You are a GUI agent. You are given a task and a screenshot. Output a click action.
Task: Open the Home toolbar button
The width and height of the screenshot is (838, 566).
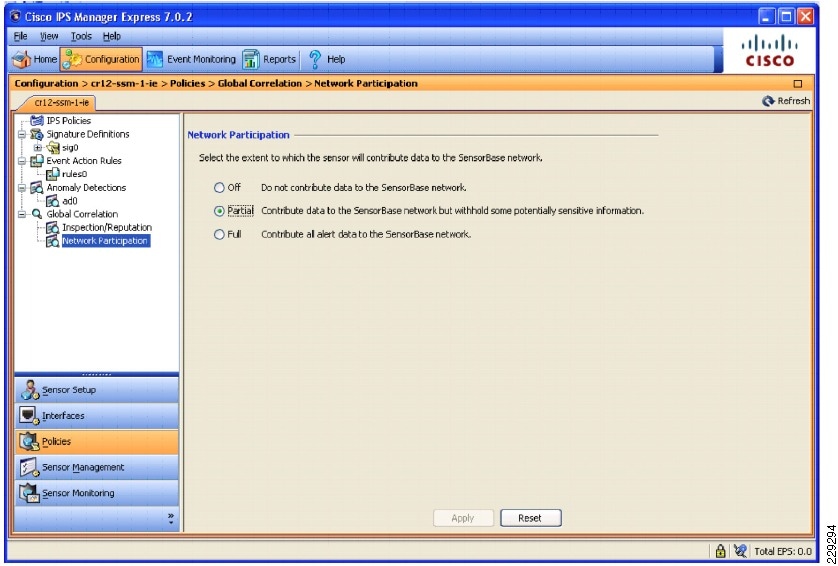[35, 59]
